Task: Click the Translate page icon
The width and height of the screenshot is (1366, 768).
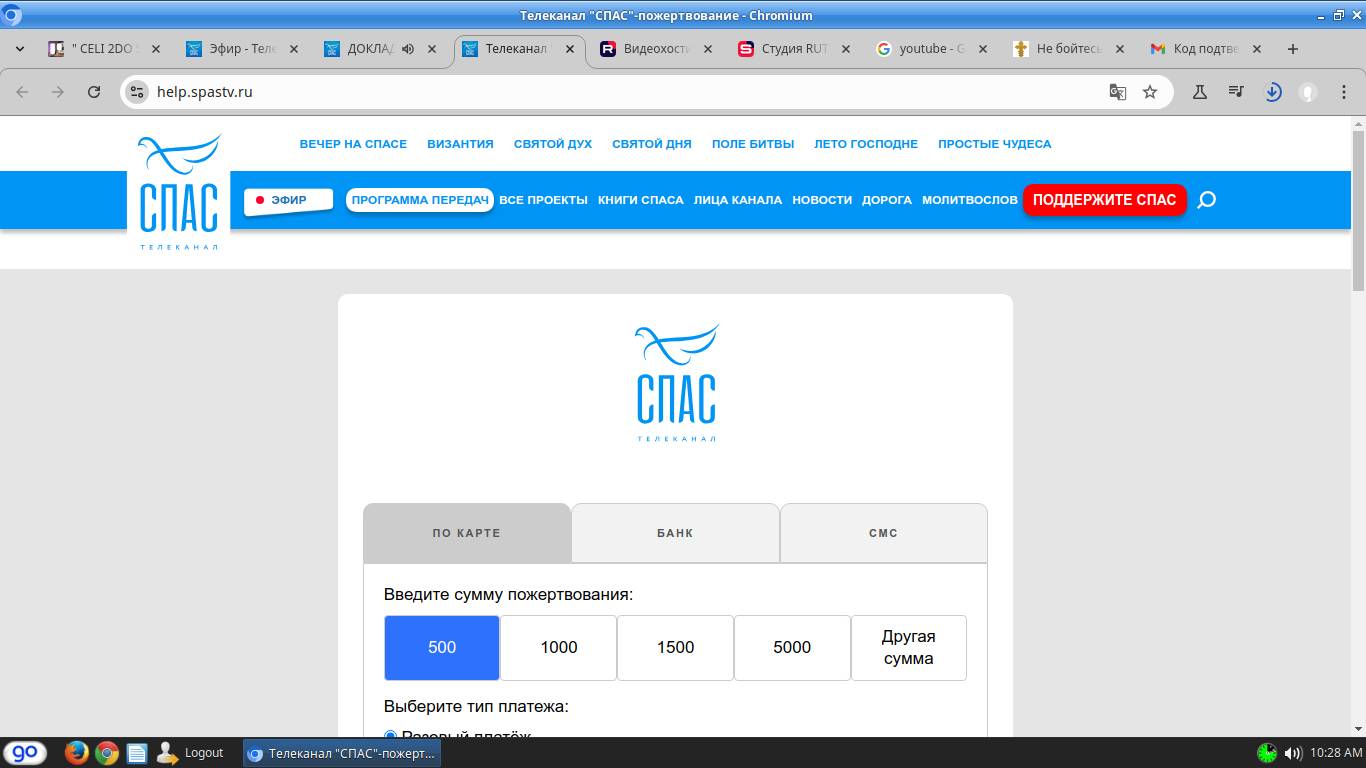Action: click(x=1118, y=92)
